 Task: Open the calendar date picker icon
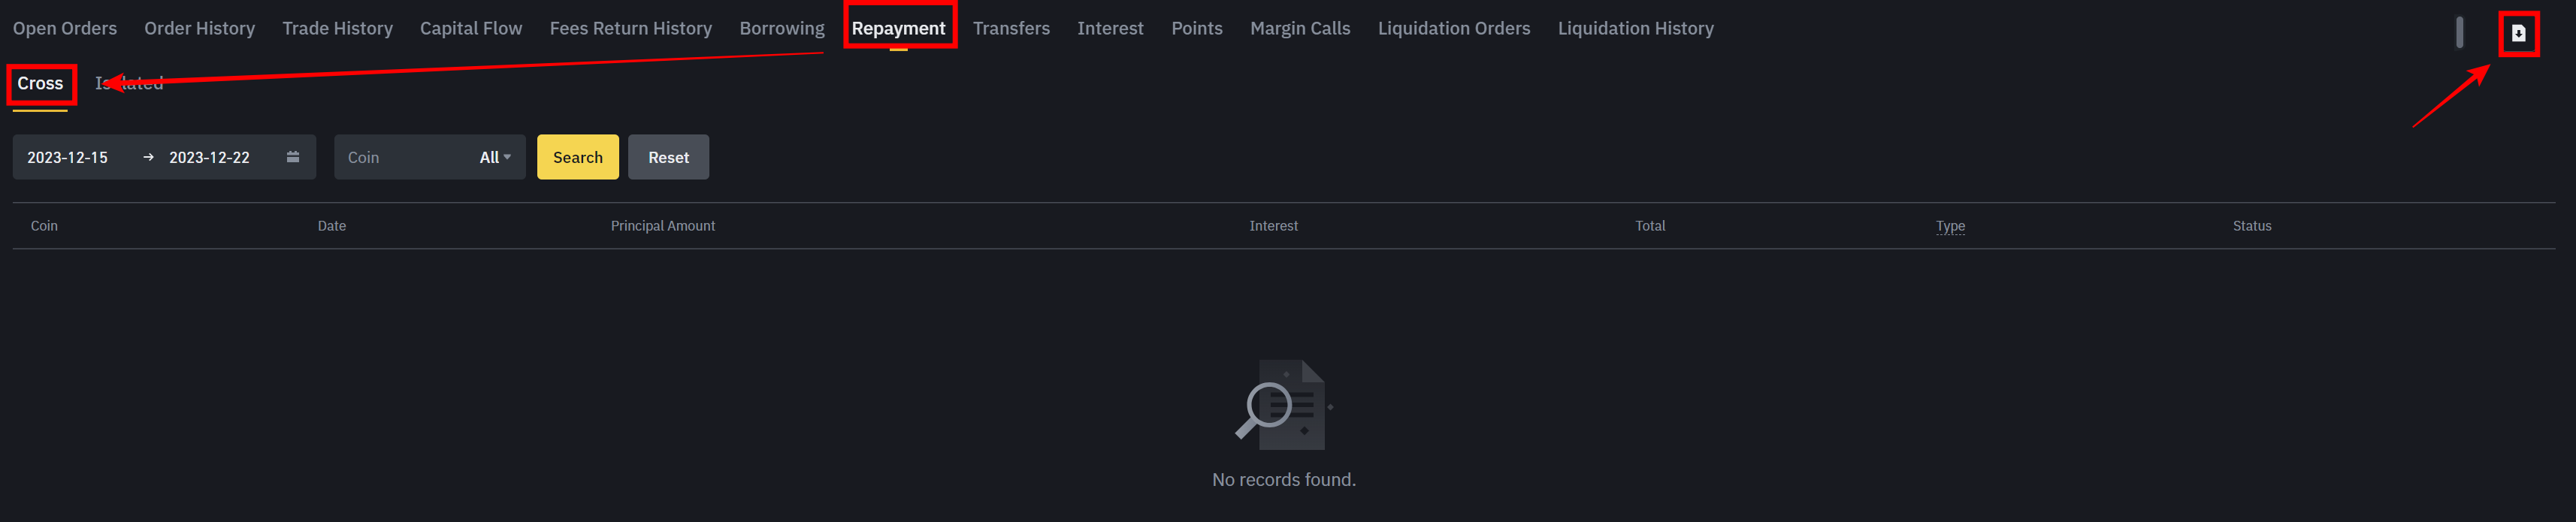(x=293, y=157)
